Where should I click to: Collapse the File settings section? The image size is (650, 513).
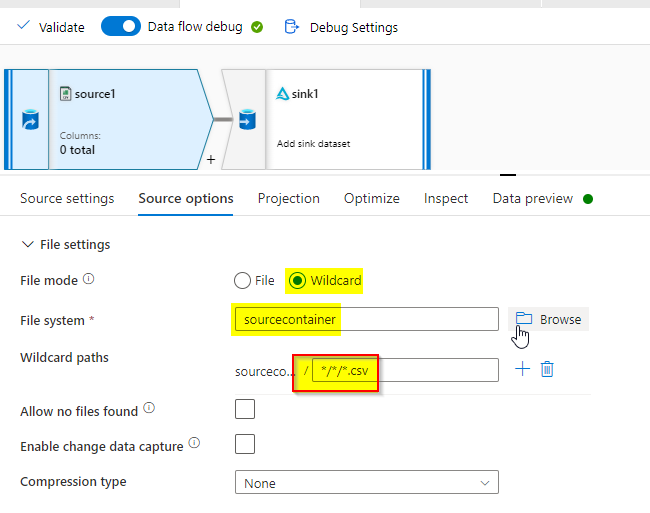(x=26, y=244)
